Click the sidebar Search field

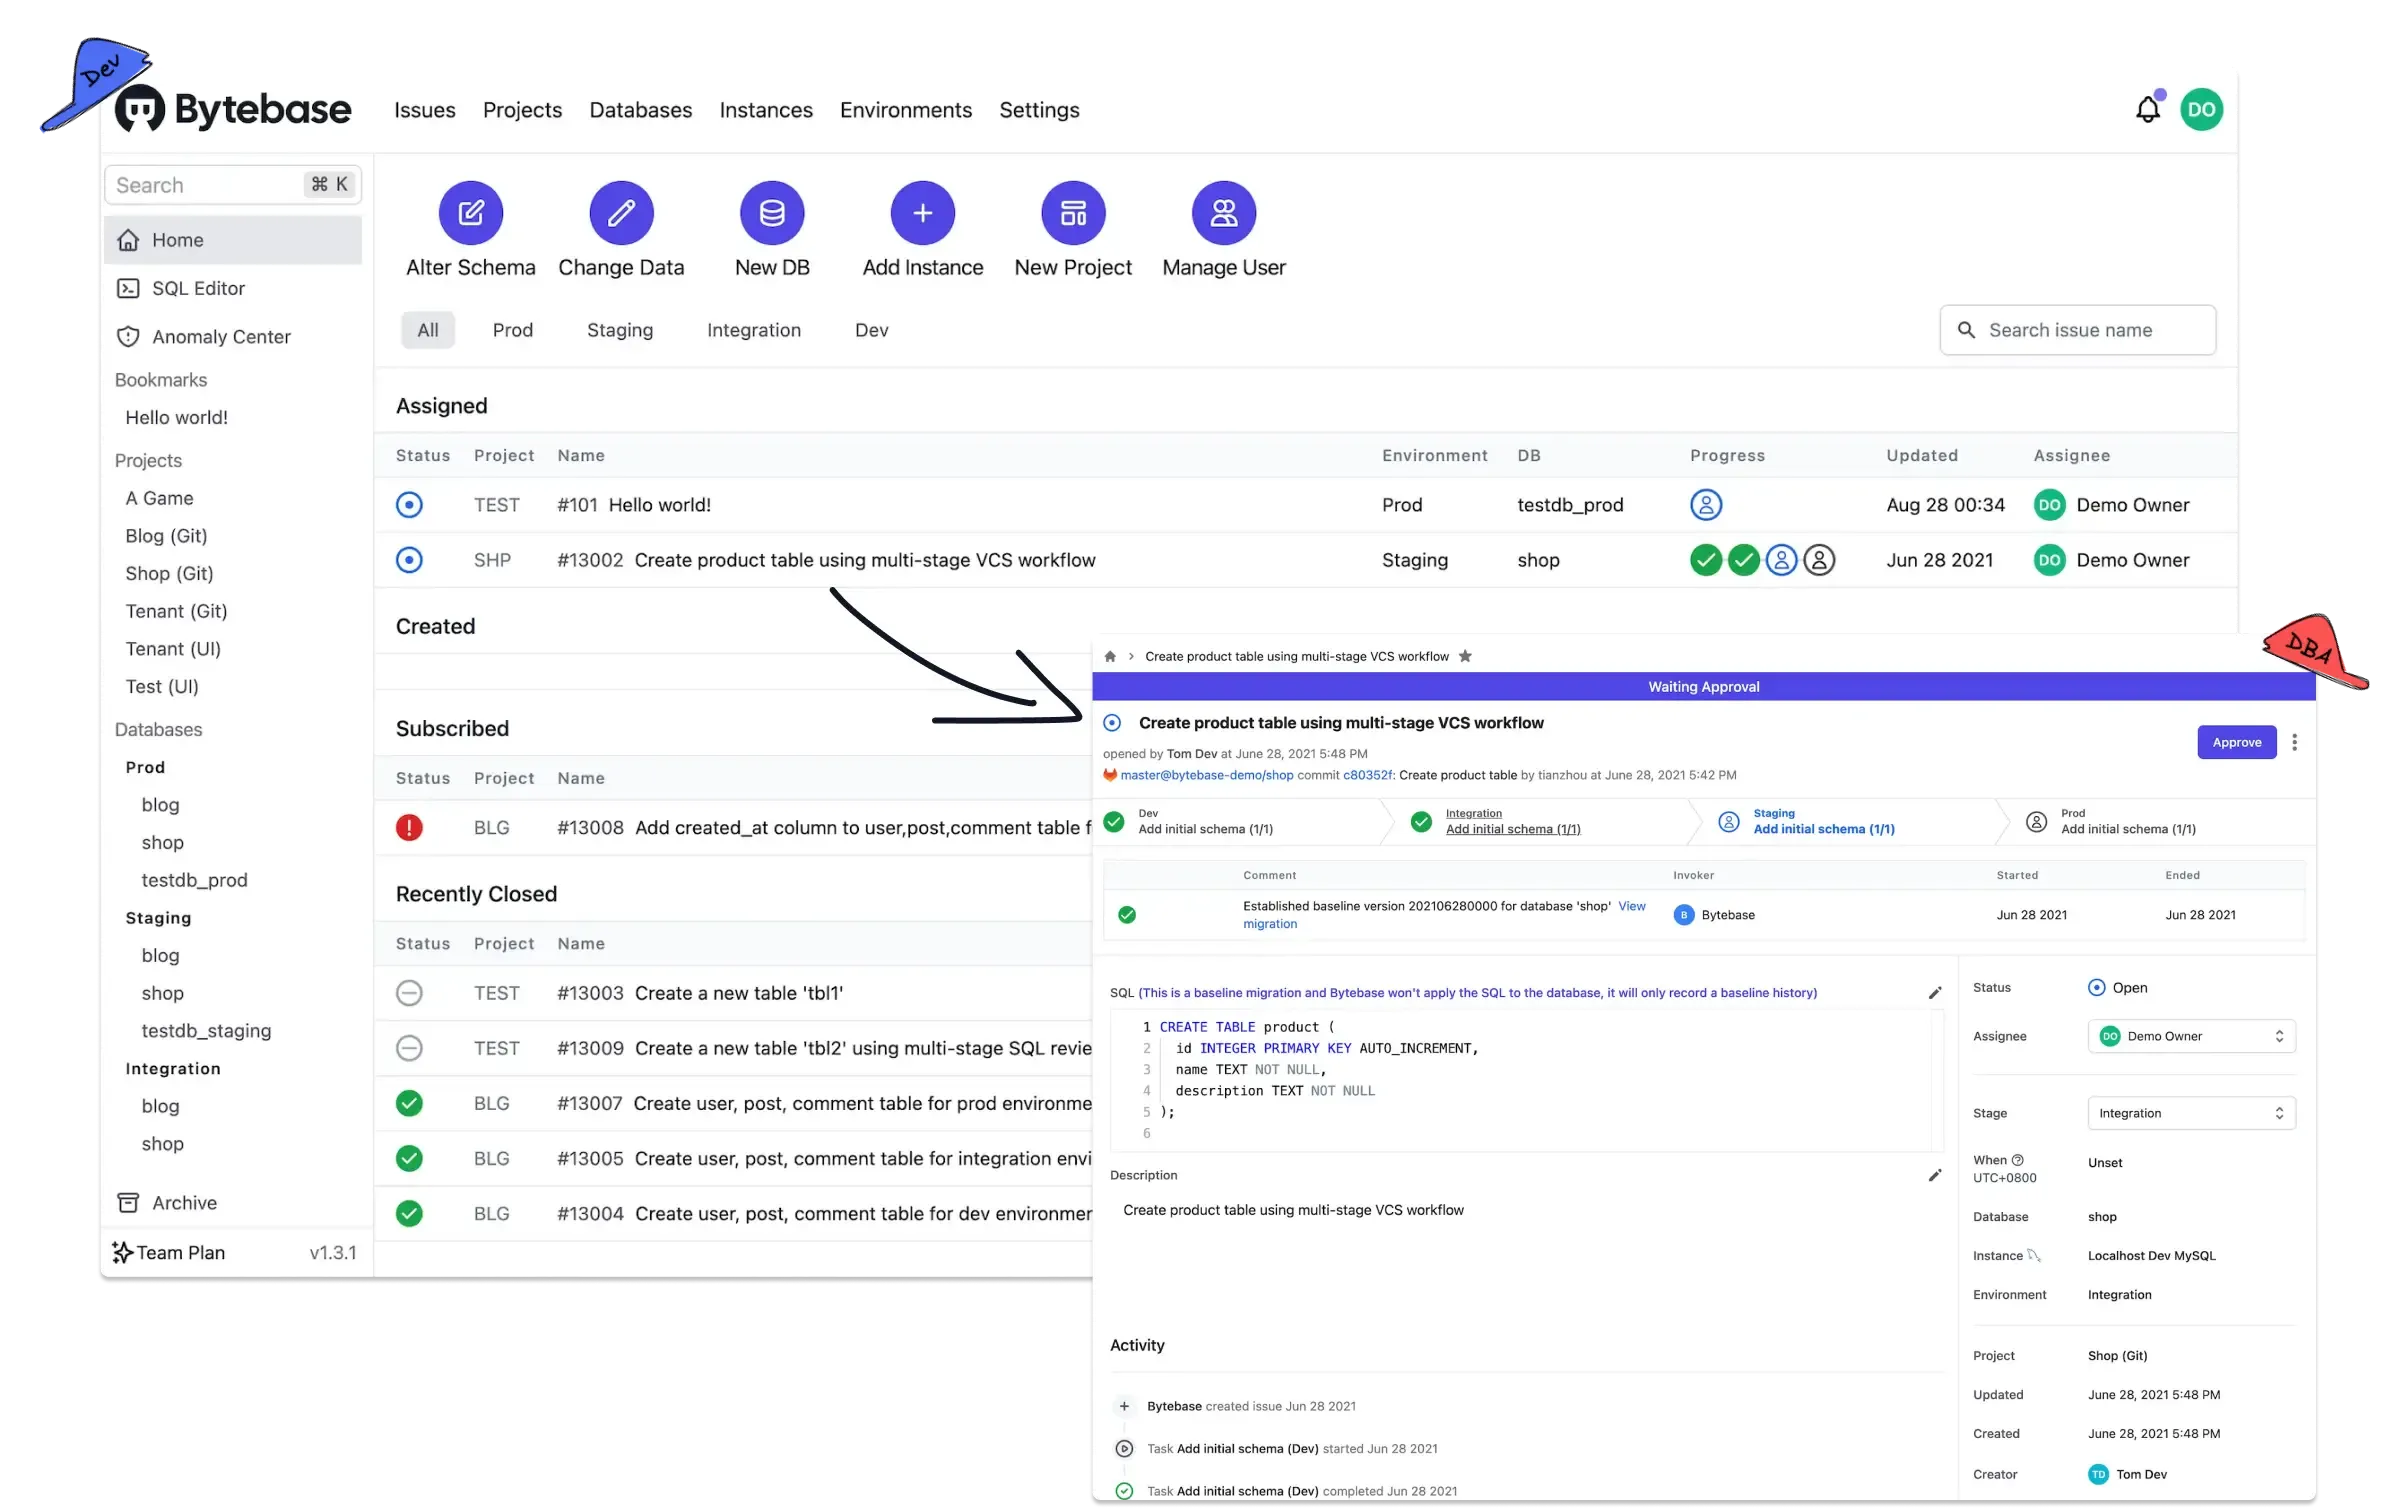[233, 185]
